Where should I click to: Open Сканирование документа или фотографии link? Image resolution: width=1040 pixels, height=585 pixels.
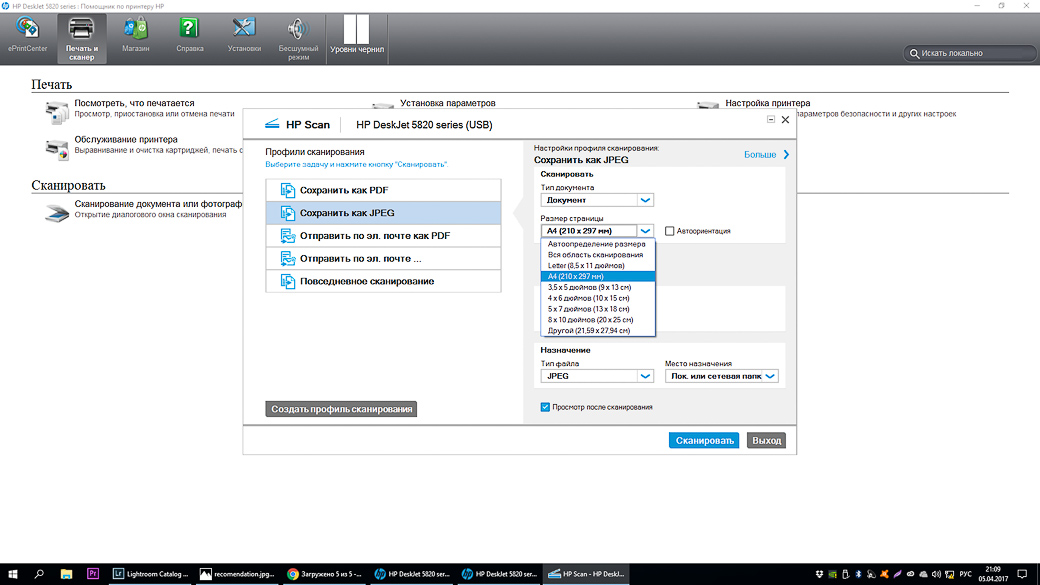coord(158,204)
